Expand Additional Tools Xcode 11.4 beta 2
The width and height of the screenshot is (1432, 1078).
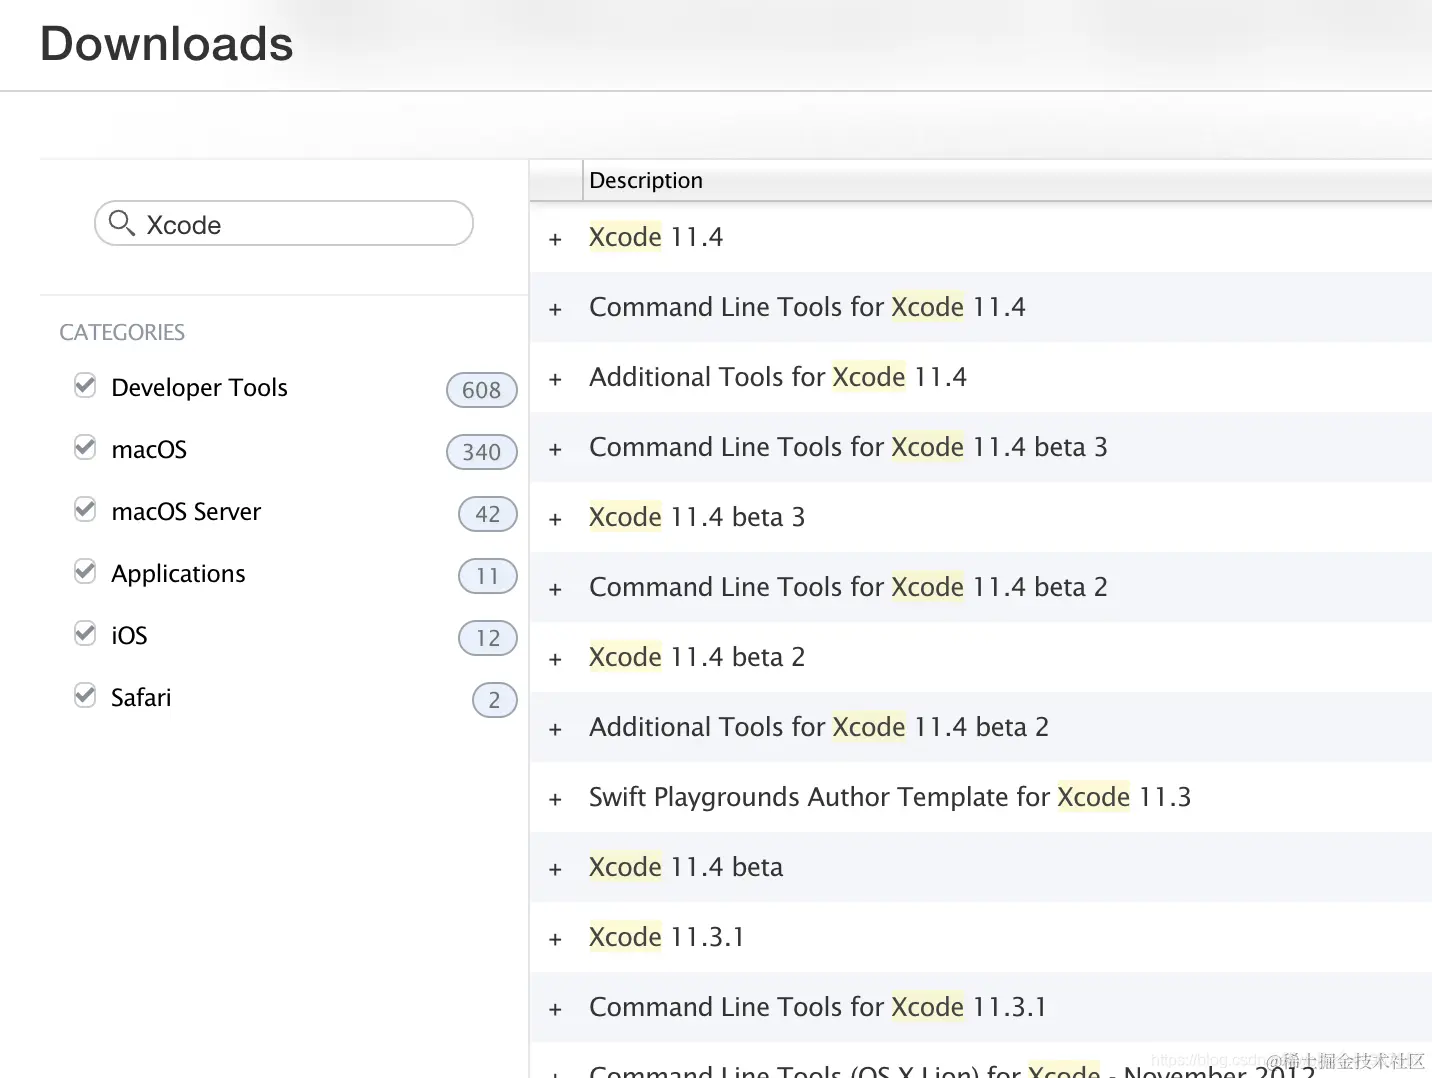555,729
